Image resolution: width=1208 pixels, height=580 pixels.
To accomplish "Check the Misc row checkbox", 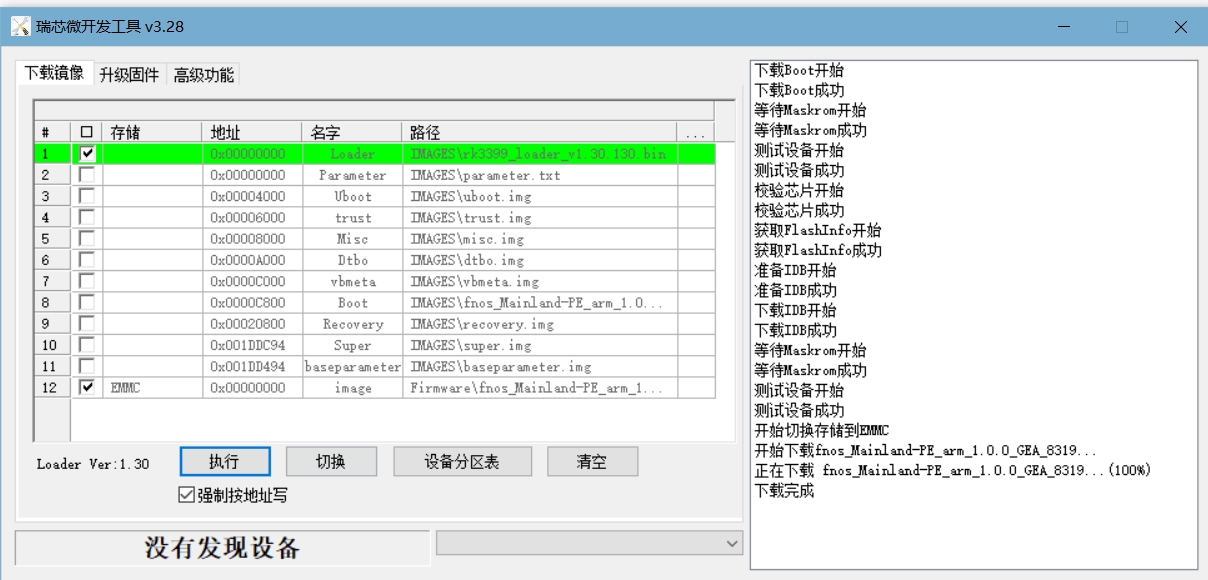I will 87,239.
